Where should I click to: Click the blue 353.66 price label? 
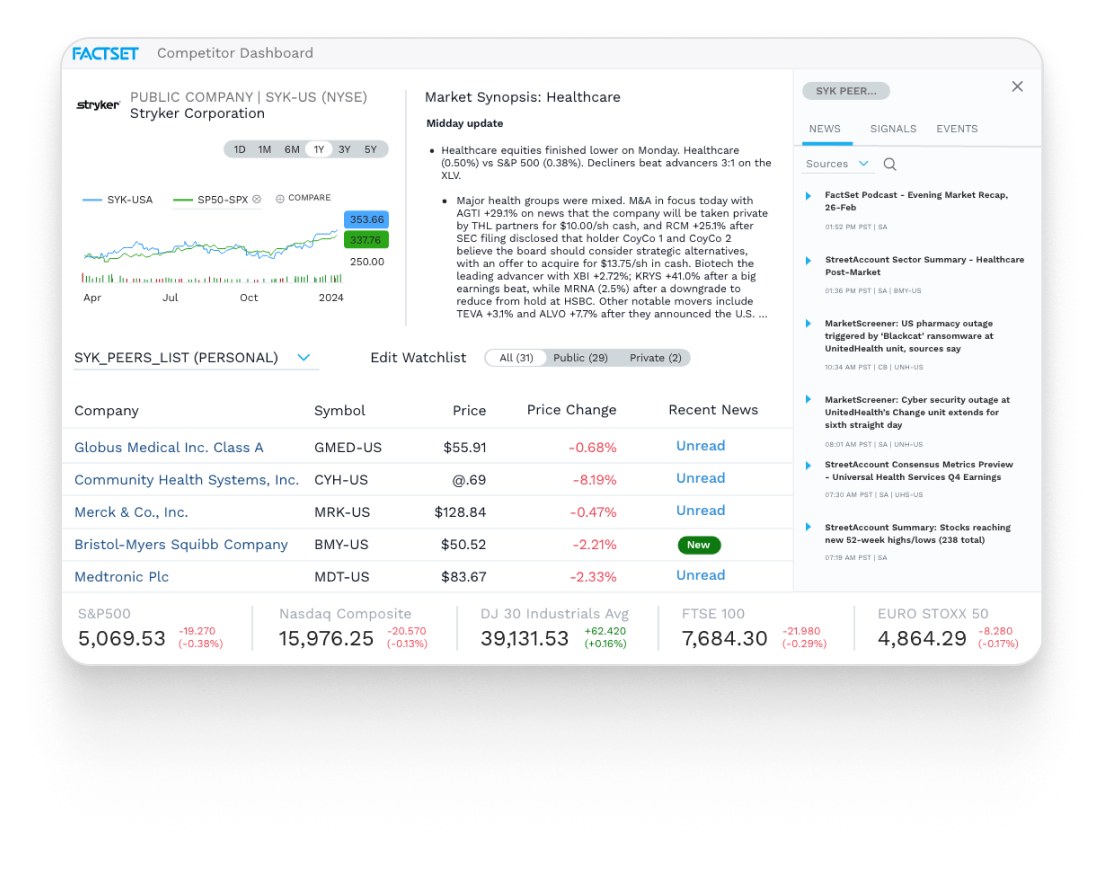[366, 220]
